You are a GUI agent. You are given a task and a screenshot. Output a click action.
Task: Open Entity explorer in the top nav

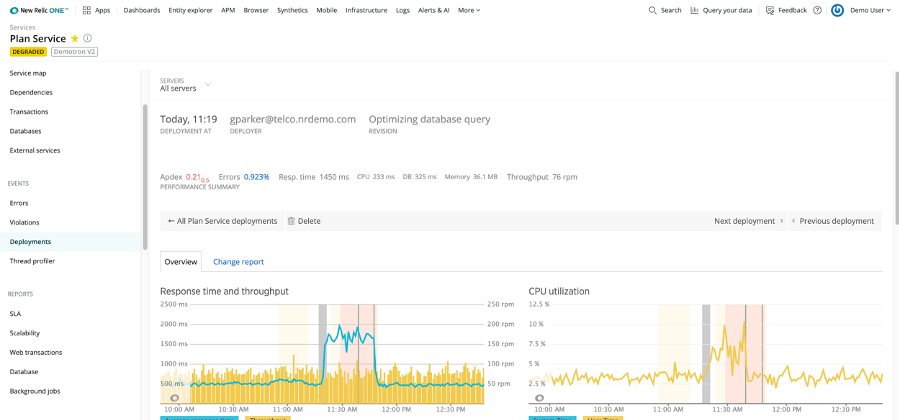190,10
